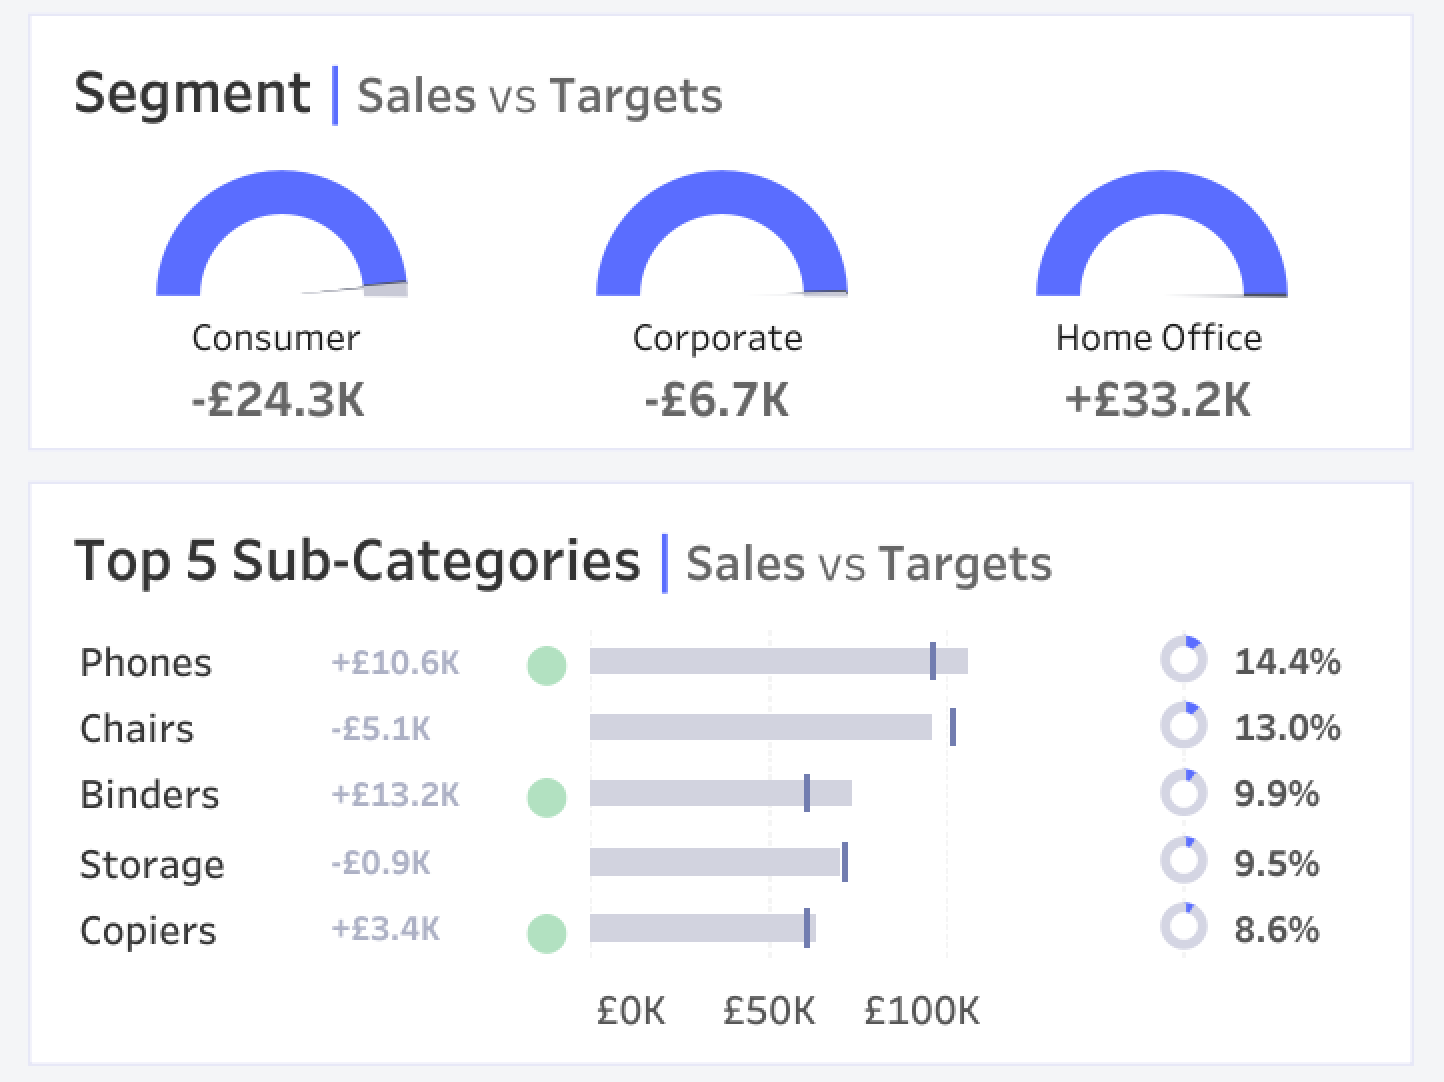Click the +£33.2K Home Office value

(x=1158, y=400)
